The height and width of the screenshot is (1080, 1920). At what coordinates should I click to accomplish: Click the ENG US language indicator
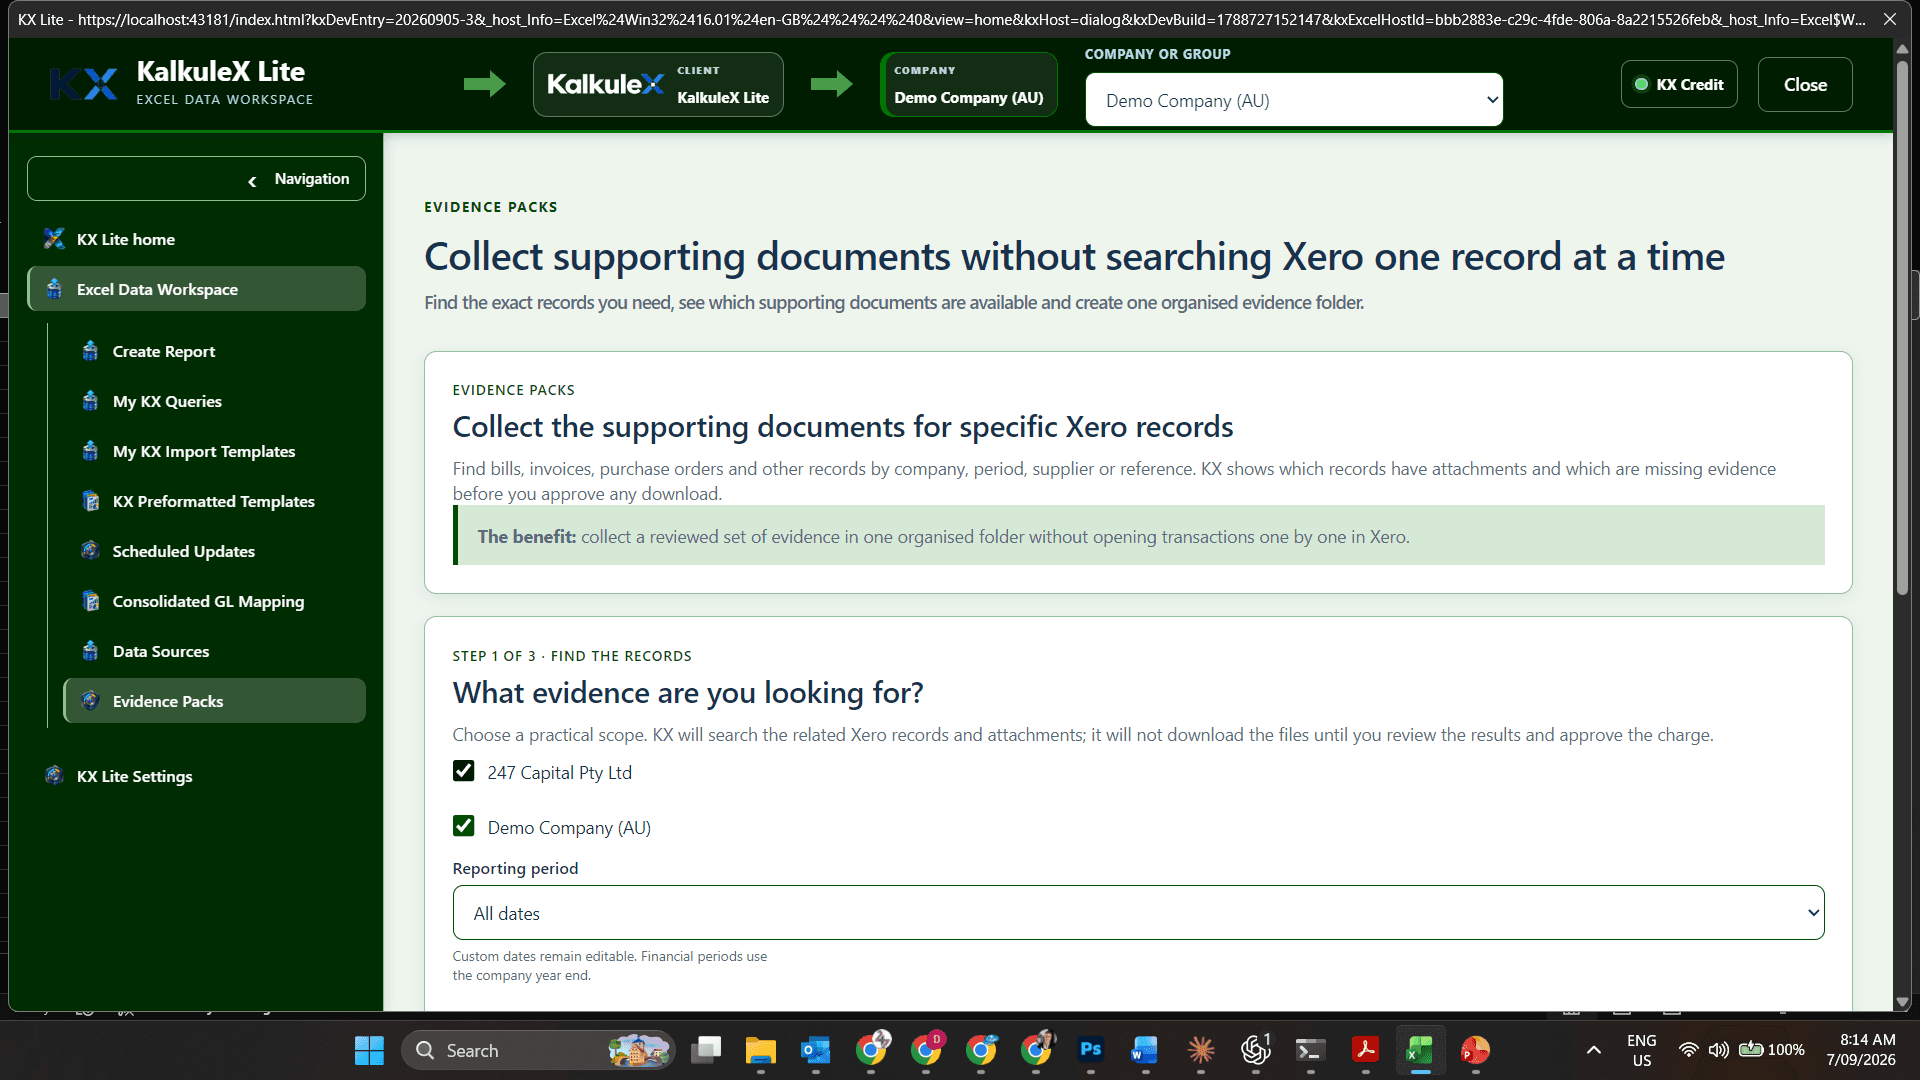pyautogui.click(x=1642, y=1050)
